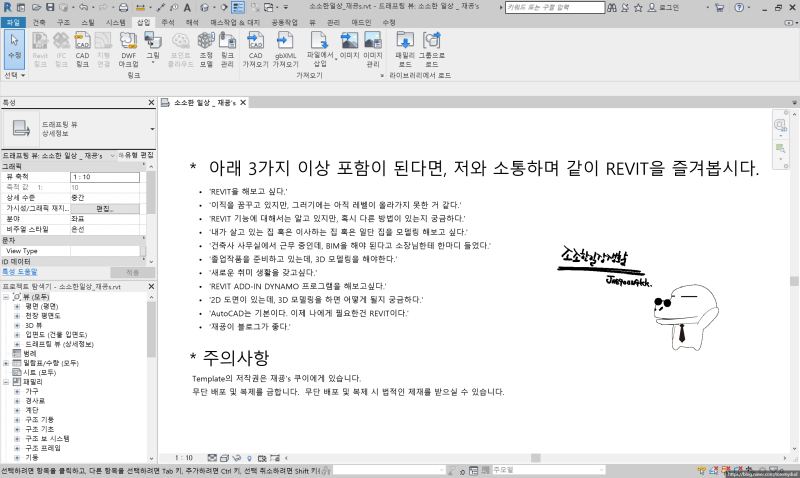Open the 조정 모델 tool
Screen dimensions: 800x478
[x=206, y=49]
